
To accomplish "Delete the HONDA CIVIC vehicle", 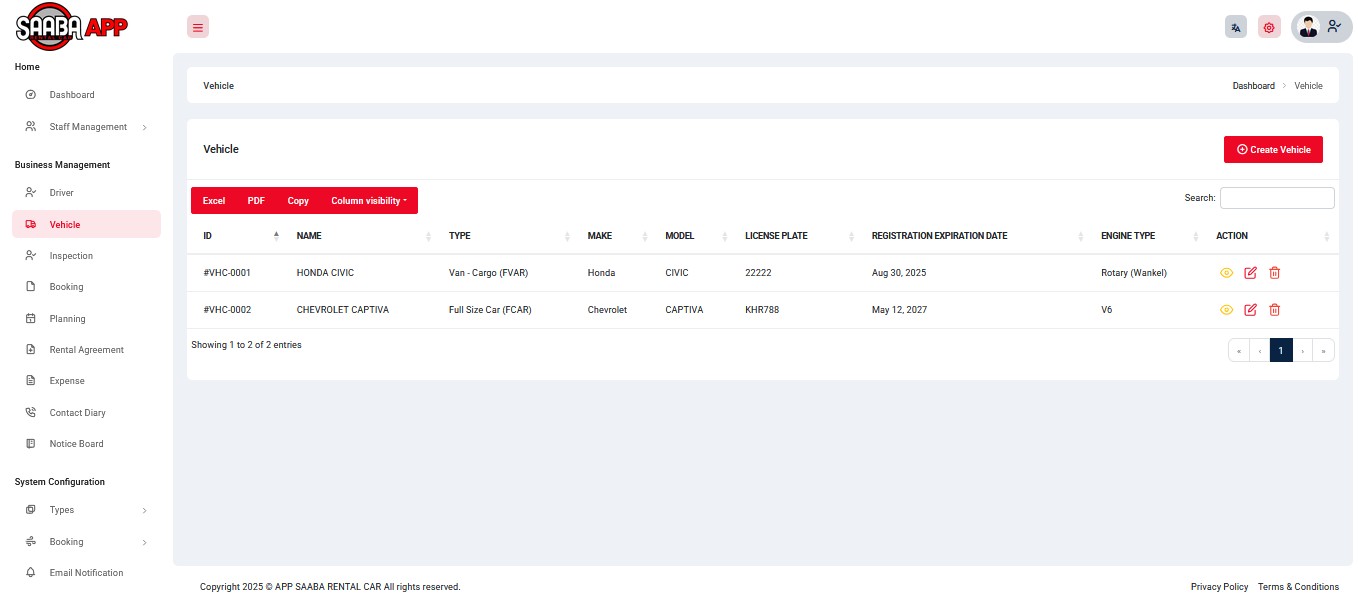I will pos(1274,273).
